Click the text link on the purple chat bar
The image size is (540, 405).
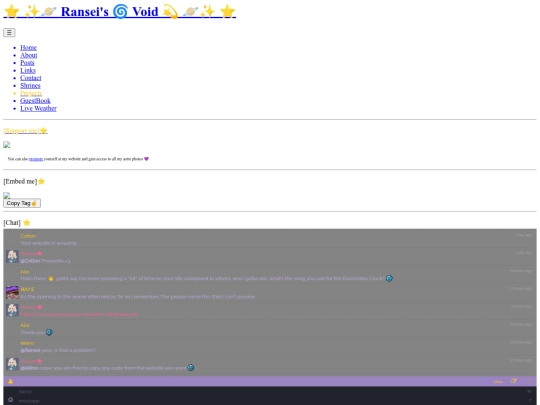(x=498, y=382)
